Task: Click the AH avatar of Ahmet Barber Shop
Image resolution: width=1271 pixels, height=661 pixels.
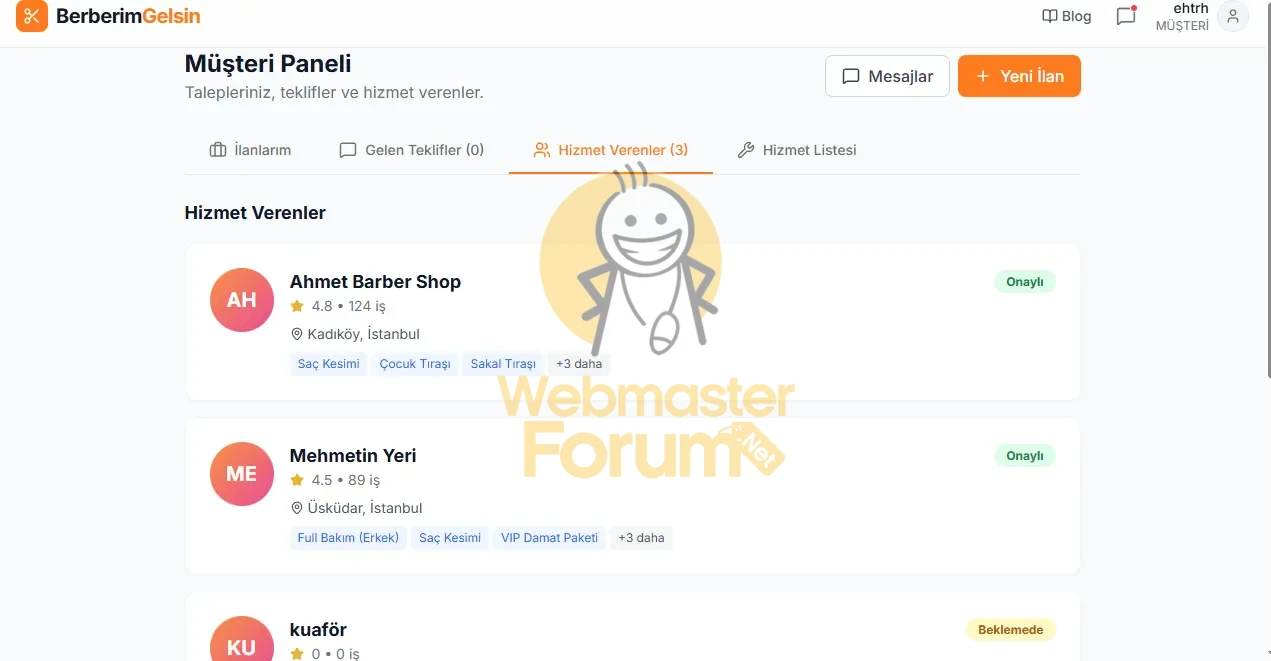Action: tap(241, 299)
